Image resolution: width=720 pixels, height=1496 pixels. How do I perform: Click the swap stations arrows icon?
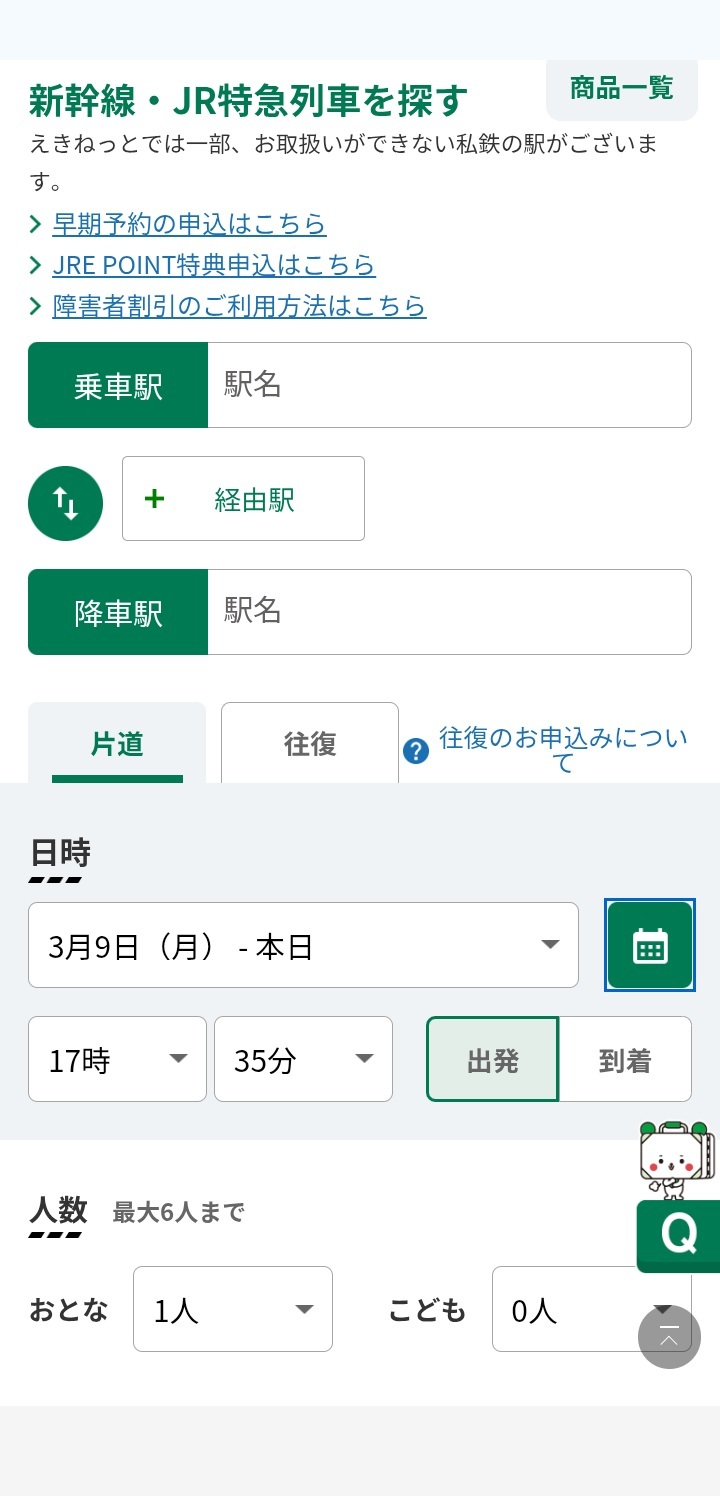[65, 503]
